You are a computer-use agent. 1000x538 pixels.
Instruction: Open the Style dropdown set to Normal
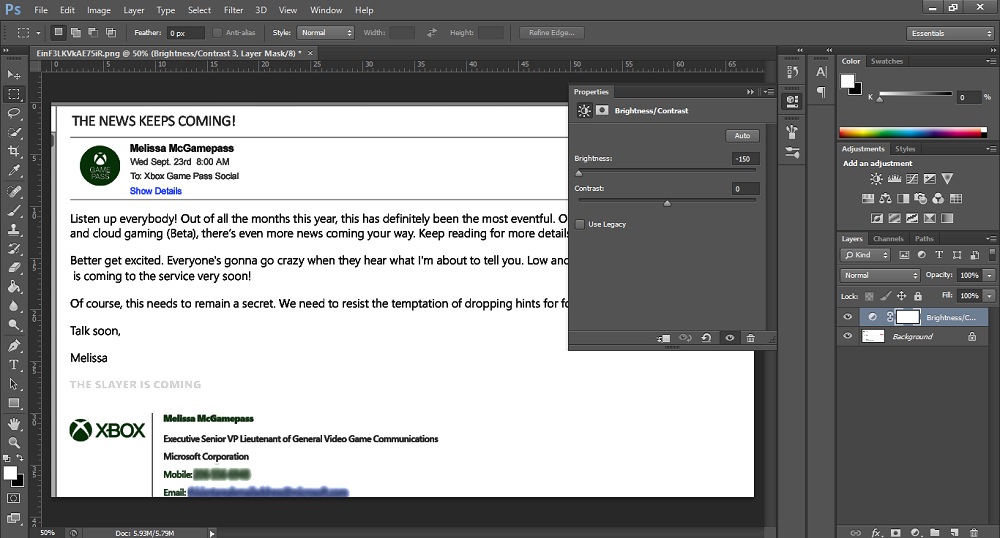[x=325, y=33]
